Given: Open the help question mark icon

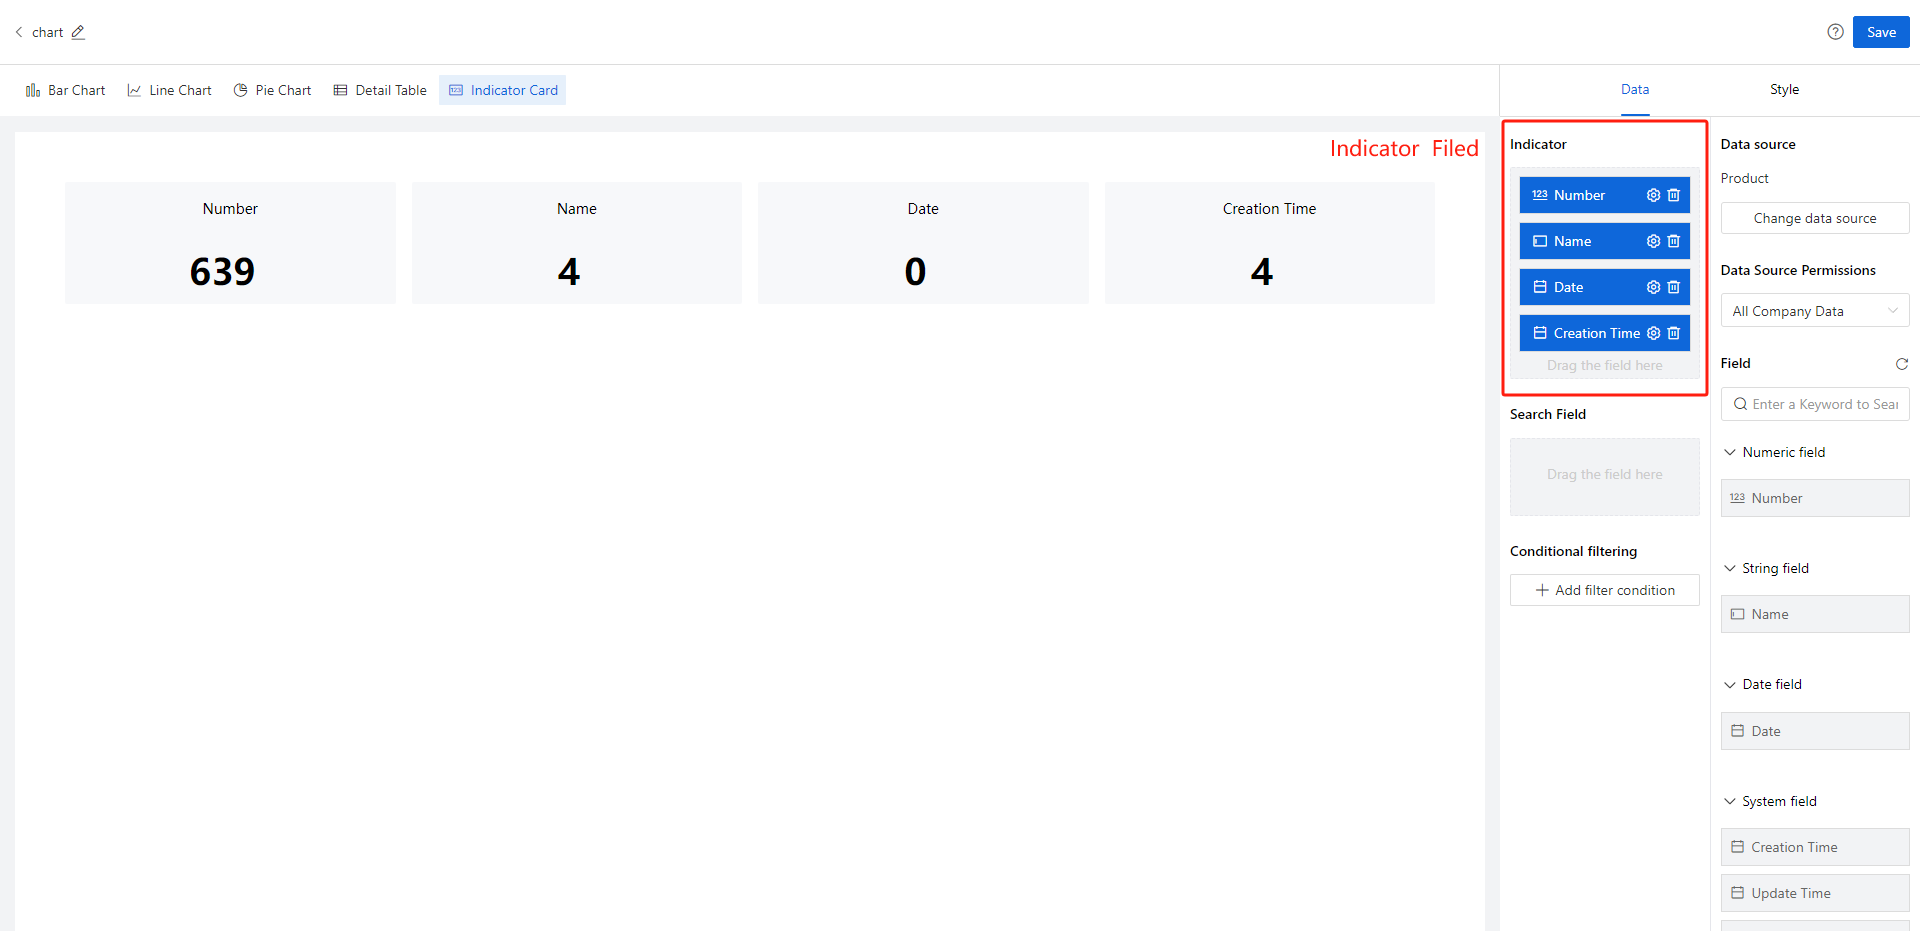Looking at the screenshot, I should pos(1835,32).
